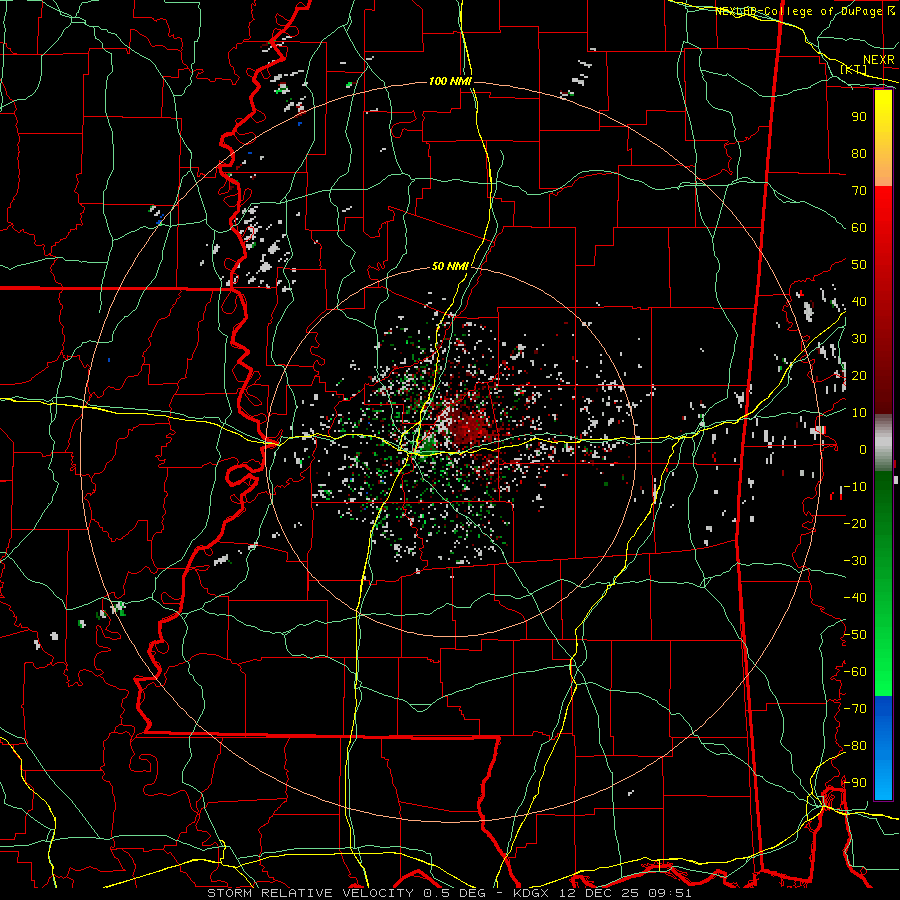
Task: Click the "50 NMI" range ring label
Action: click(451, 266)
